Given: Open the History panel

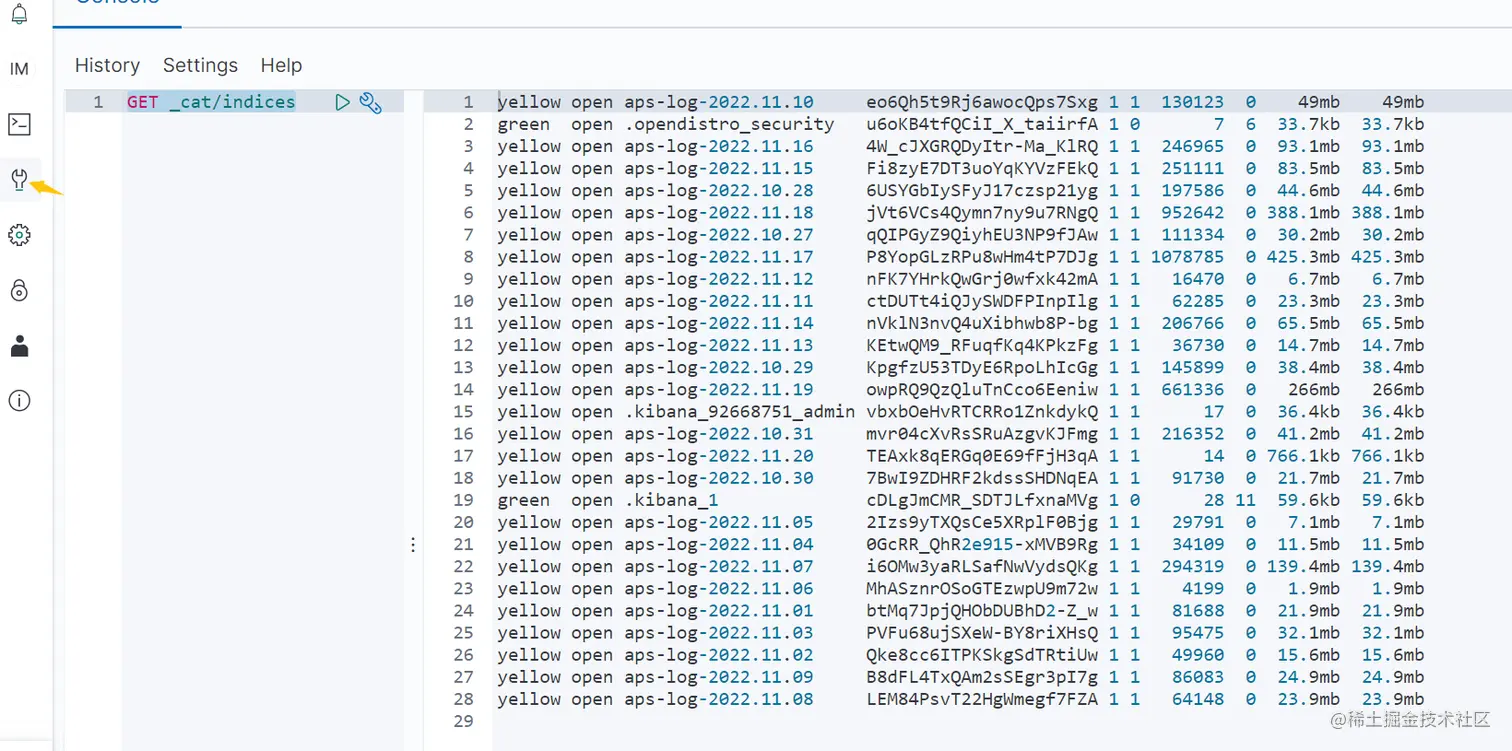Looking at the screenshot, I should pyautogui.click(x=107, y=65).
